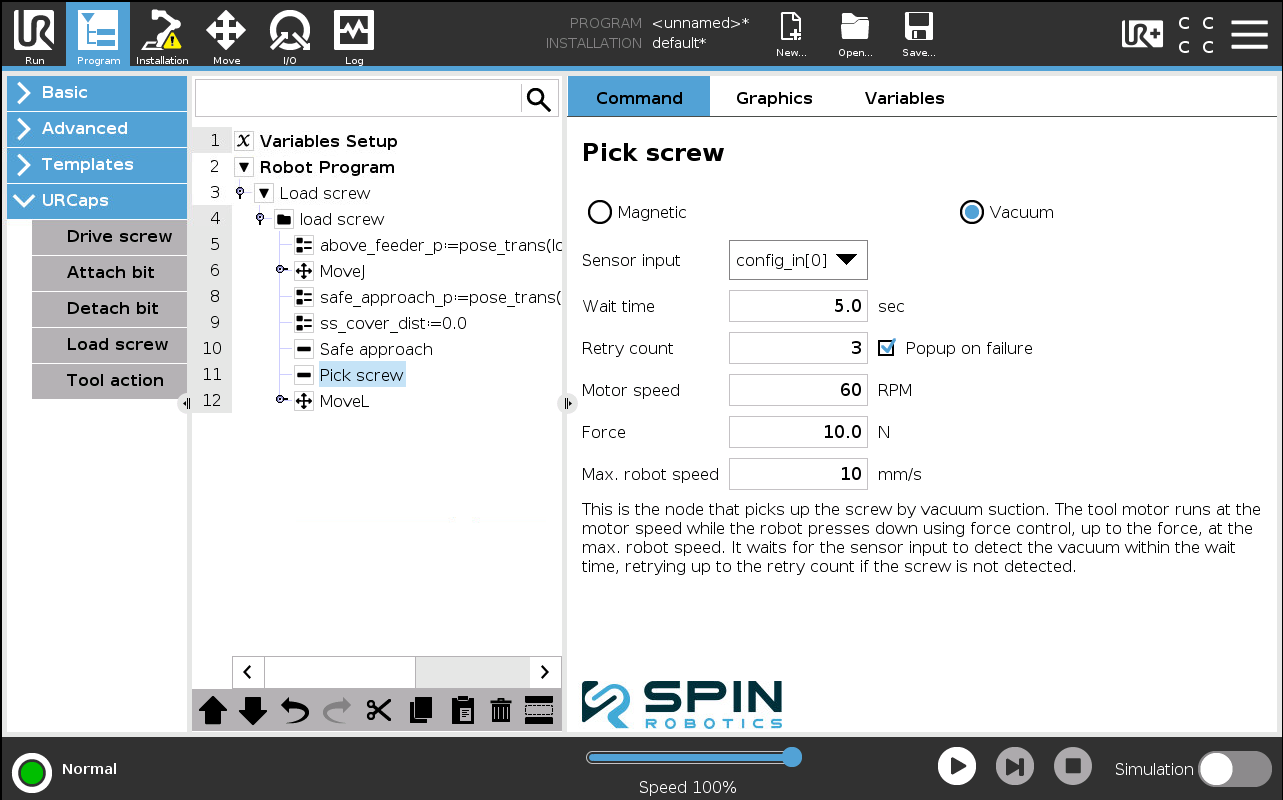This screenshot has height=800, width=1283.
Task: Click the scissors cut icon in program toolbar
Action: click(379, 711)
